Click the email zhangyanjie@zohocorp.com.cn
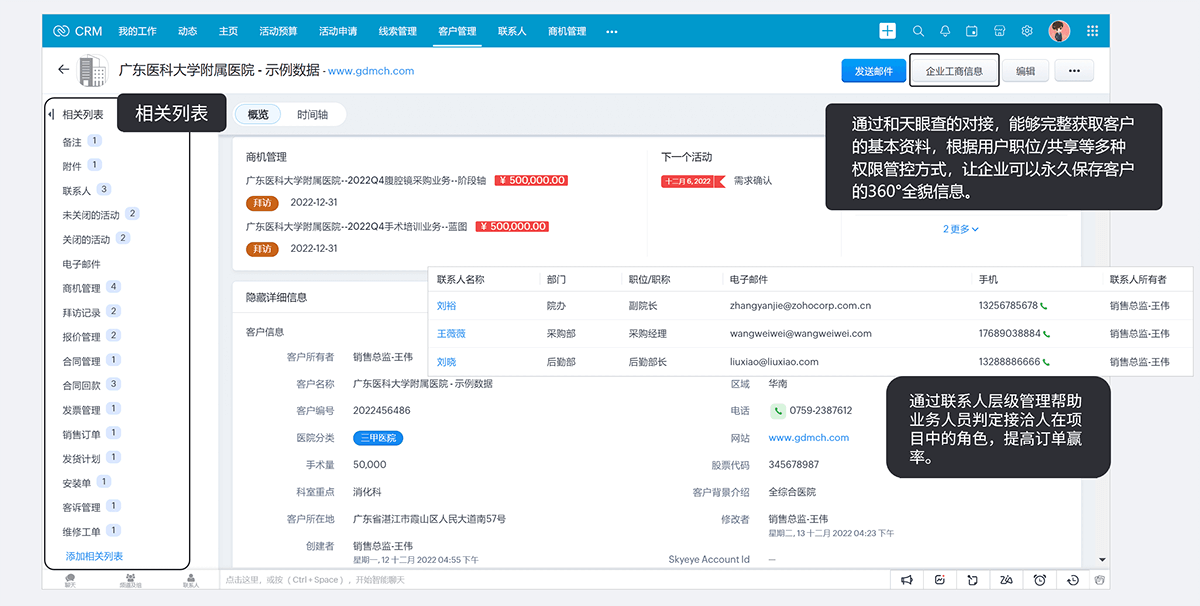This screenshot has width=1200, height=606. [x=800, y=306]
